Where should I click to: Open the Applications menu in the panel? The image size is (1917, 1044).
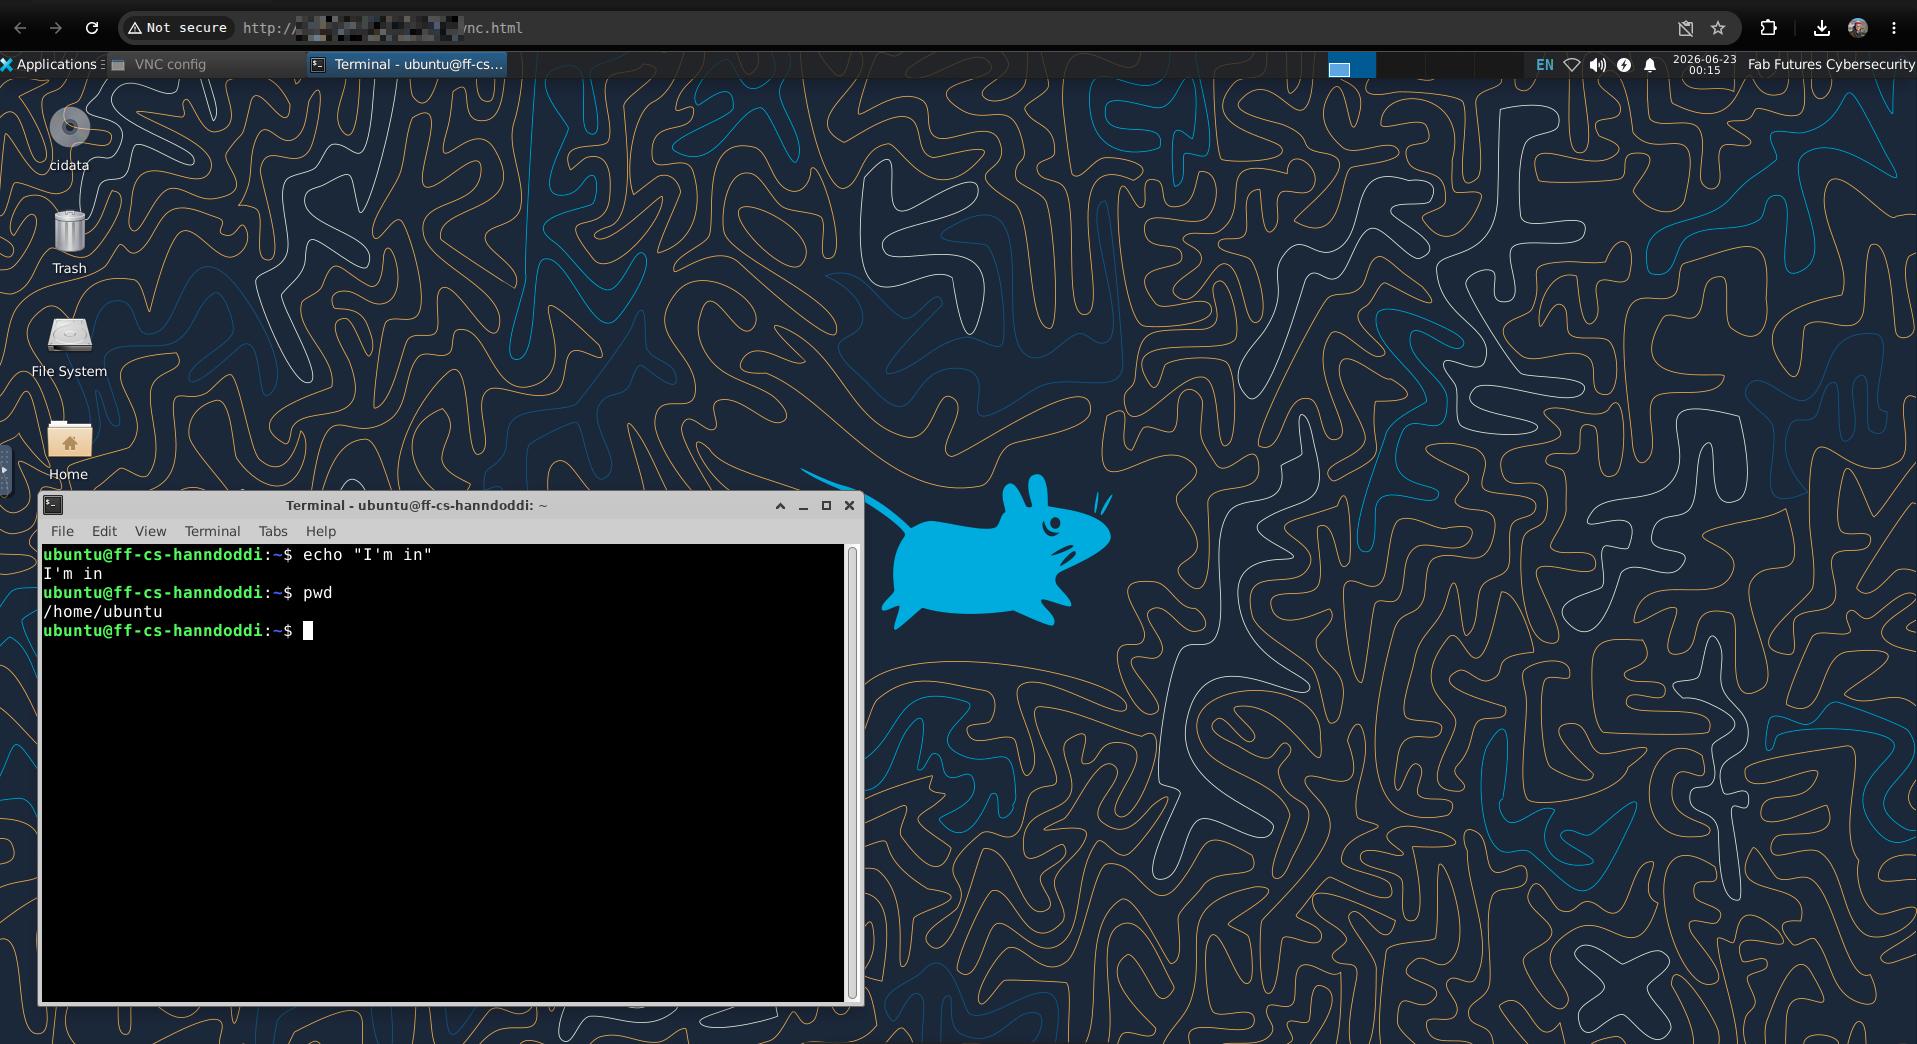(x=52, y=64)
